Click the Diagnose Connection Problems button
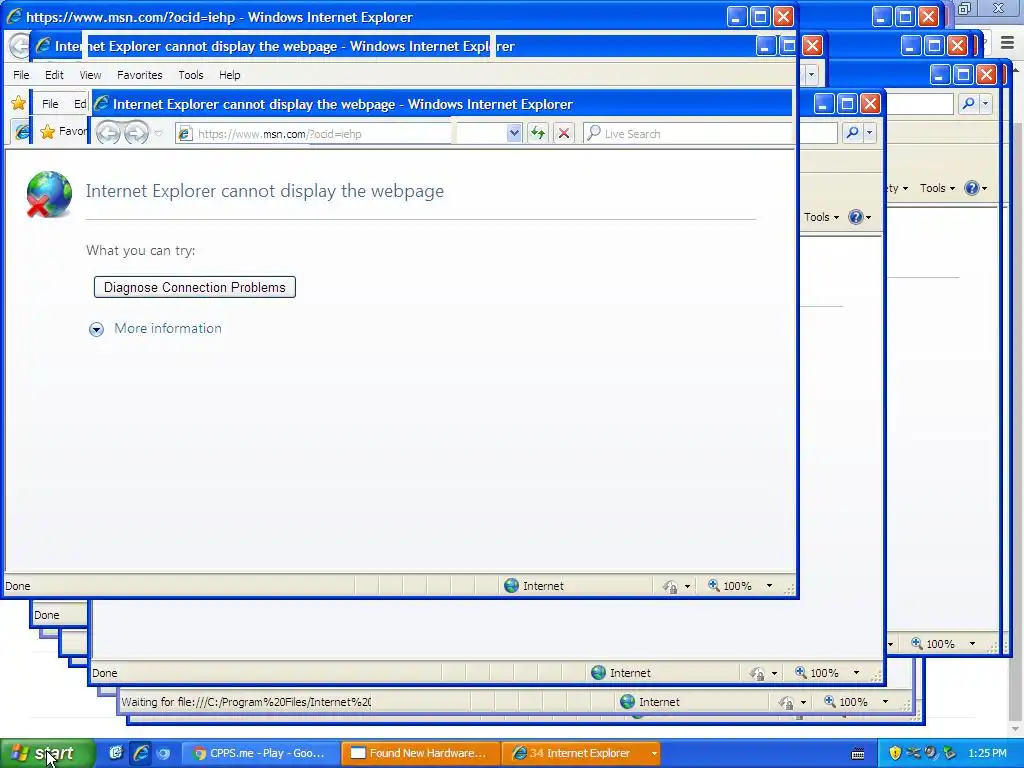This screenshot has height=768, width=1024. [x=195, y=287]
